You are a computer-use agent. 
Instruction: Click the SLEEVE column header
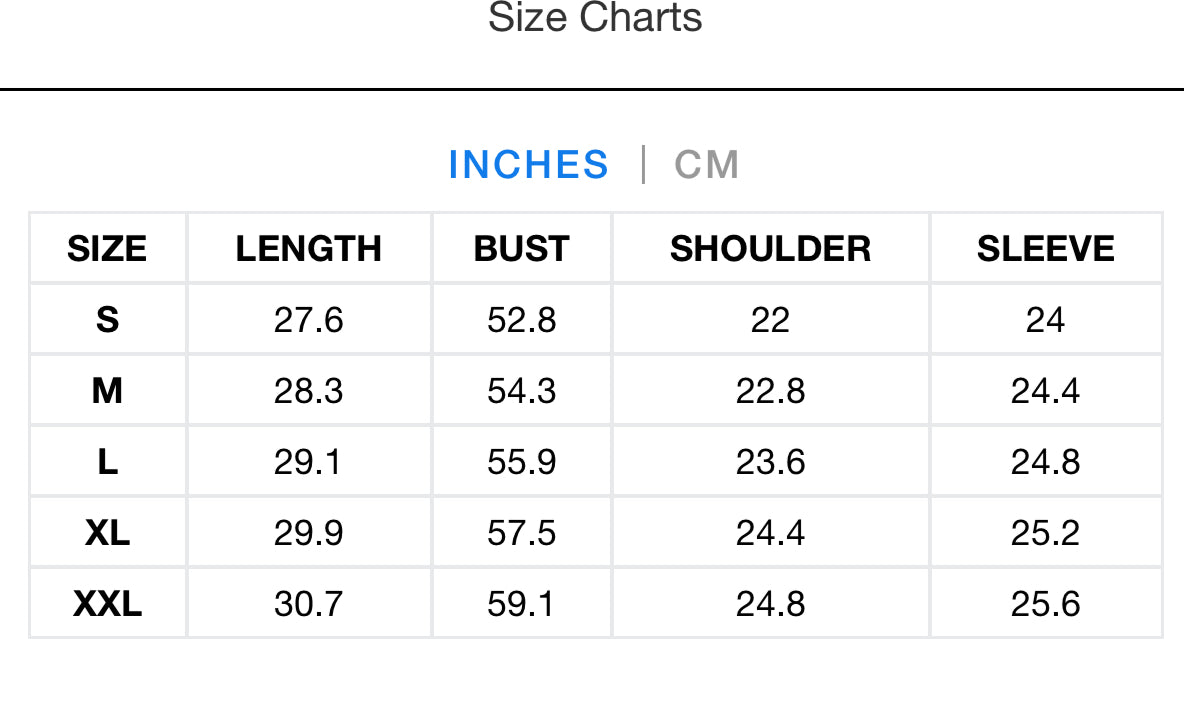click(1045, 248)
